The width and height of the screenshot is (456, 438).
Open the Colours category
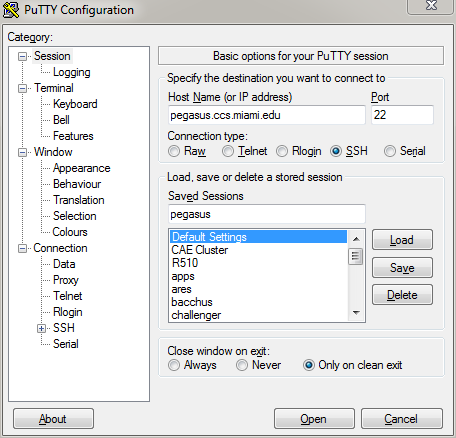coord(70,232)
